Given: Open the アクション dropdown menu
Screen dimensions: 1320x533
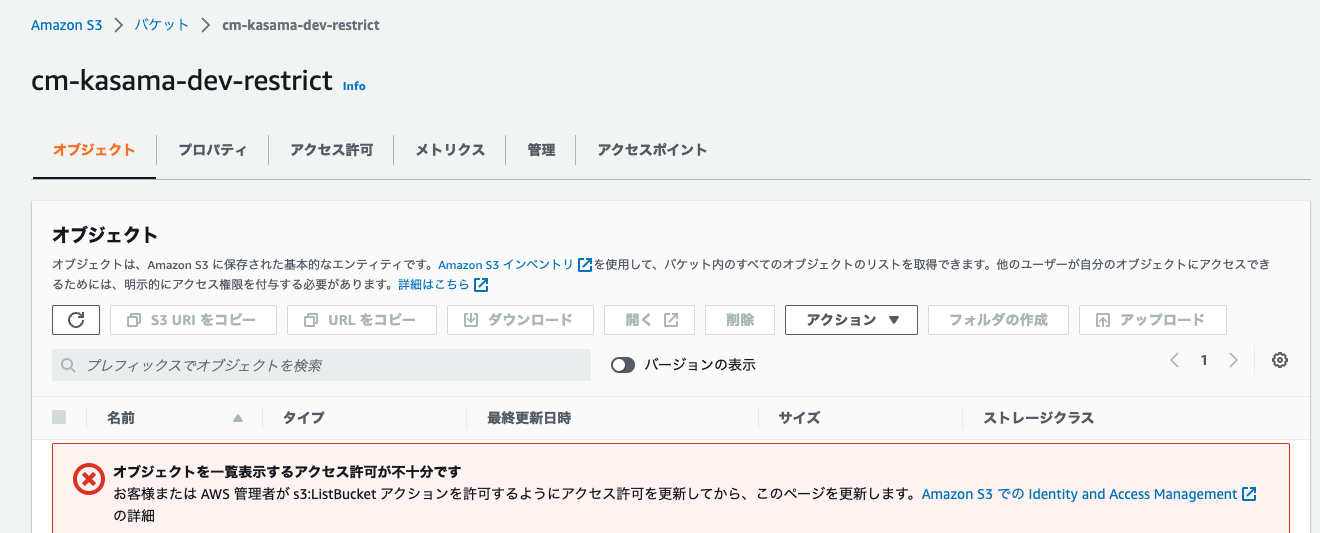Looking at the screenshot, I should (852, 320).
